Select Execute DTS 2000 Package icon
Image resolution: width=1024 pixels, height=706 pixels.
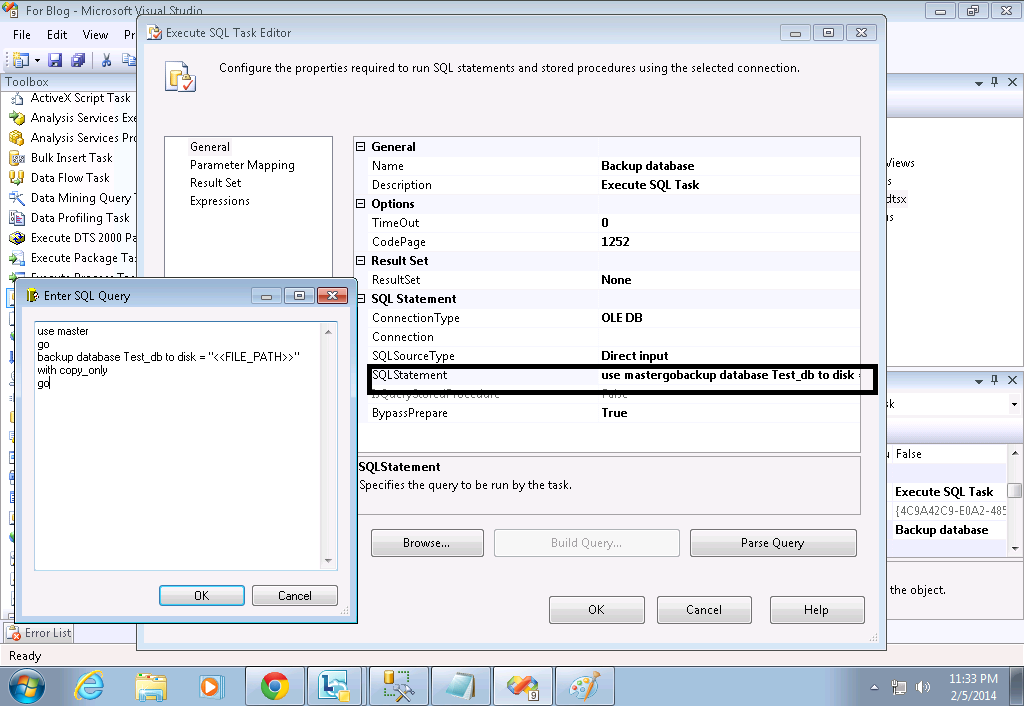click(x=16, y=238)
